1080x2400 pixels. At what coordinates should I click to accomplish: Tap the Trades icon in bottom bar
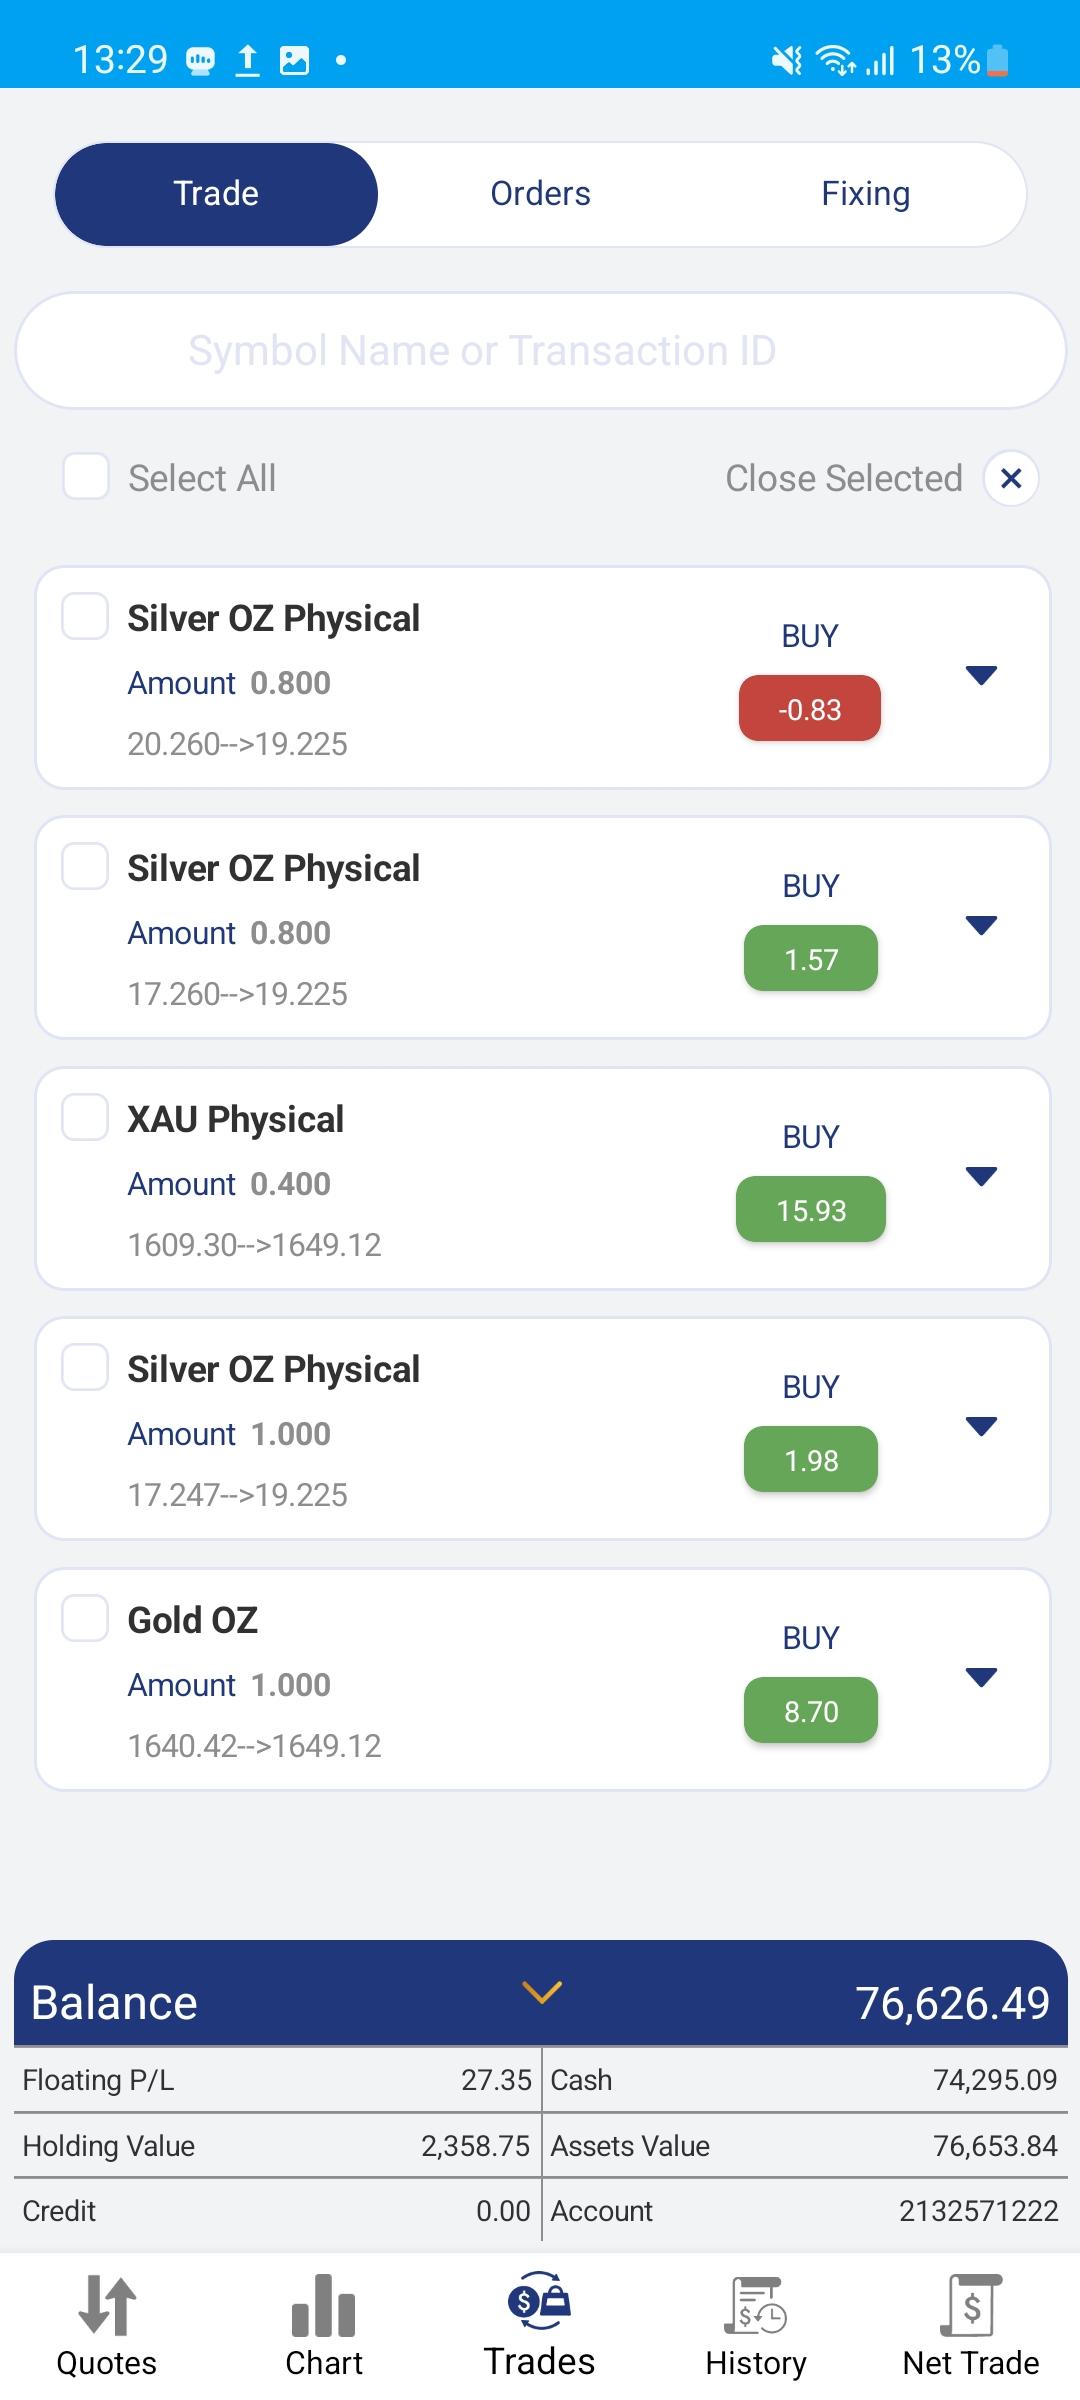coord(539,2301)
